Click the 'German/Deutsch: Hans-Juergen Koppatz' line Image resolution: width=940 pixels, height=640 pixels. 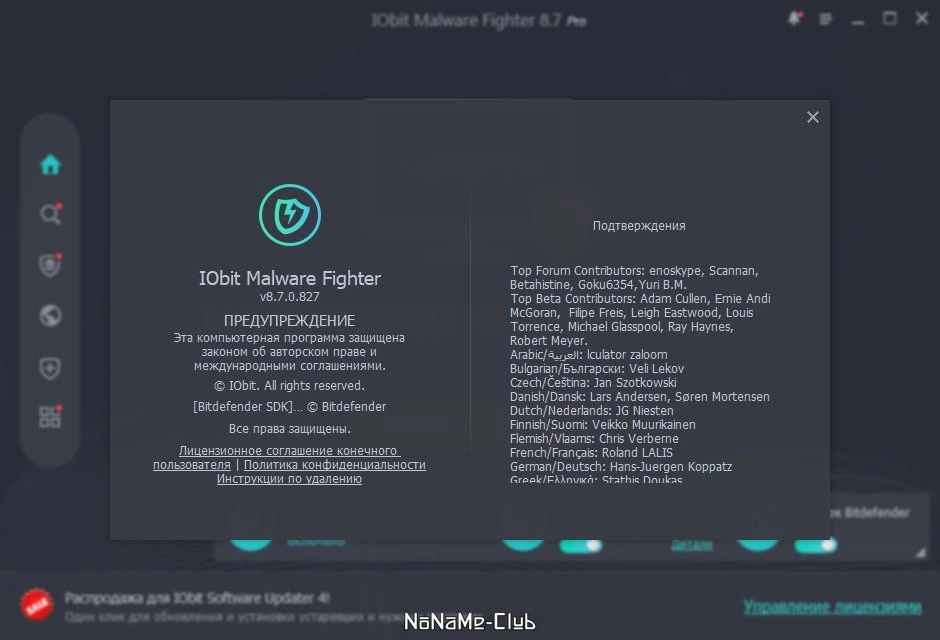point(620,466)
